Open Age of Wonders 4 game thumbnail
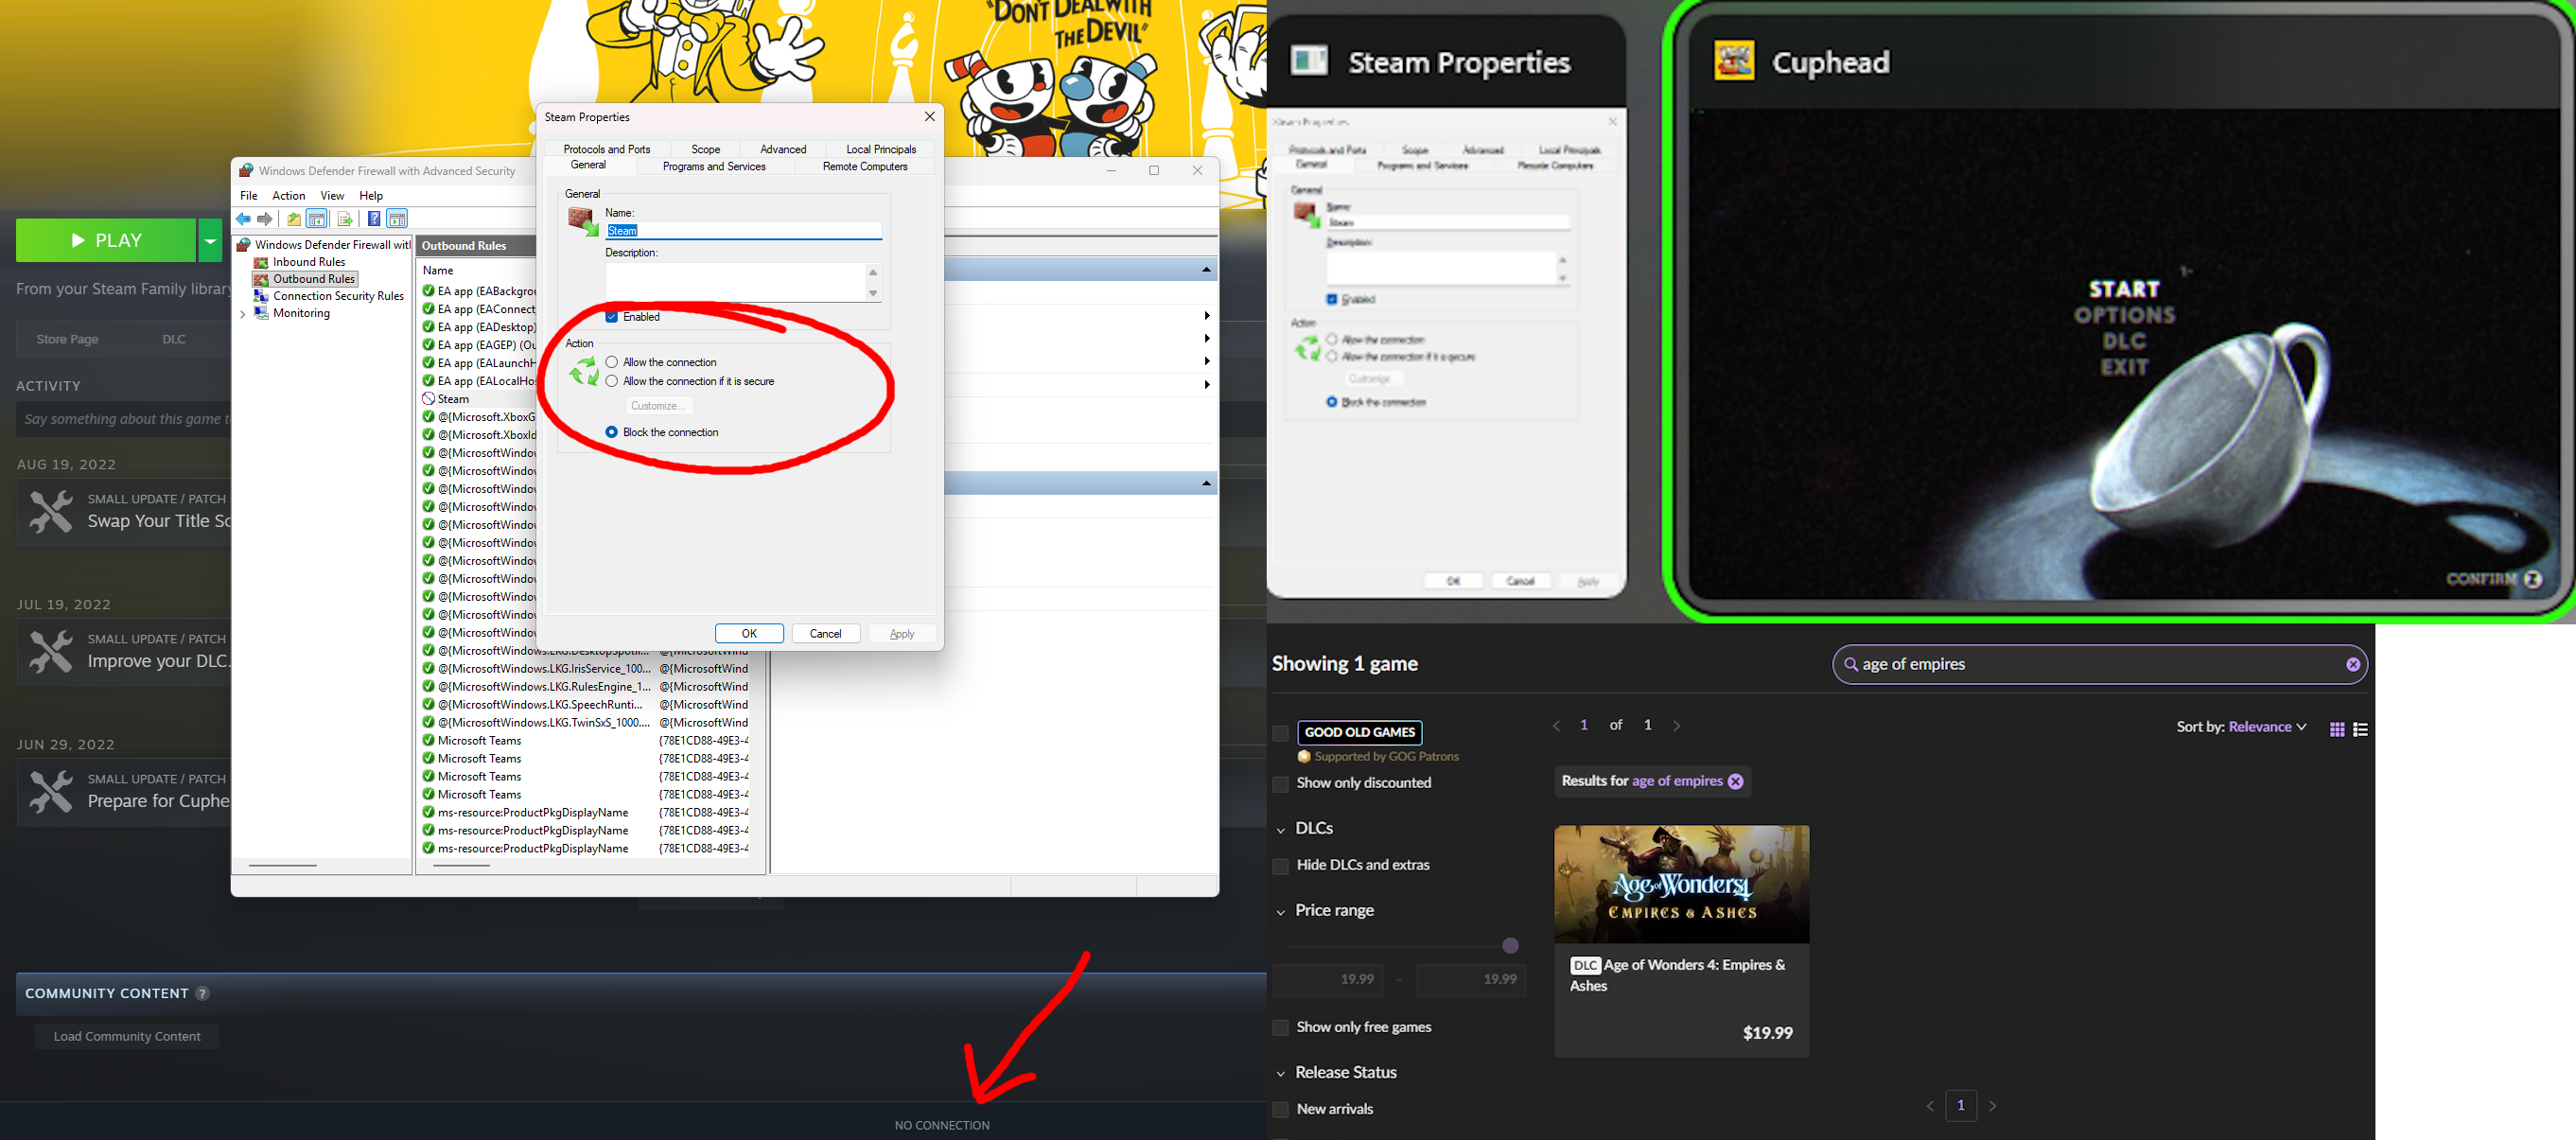 click(x=1682, y=884)
